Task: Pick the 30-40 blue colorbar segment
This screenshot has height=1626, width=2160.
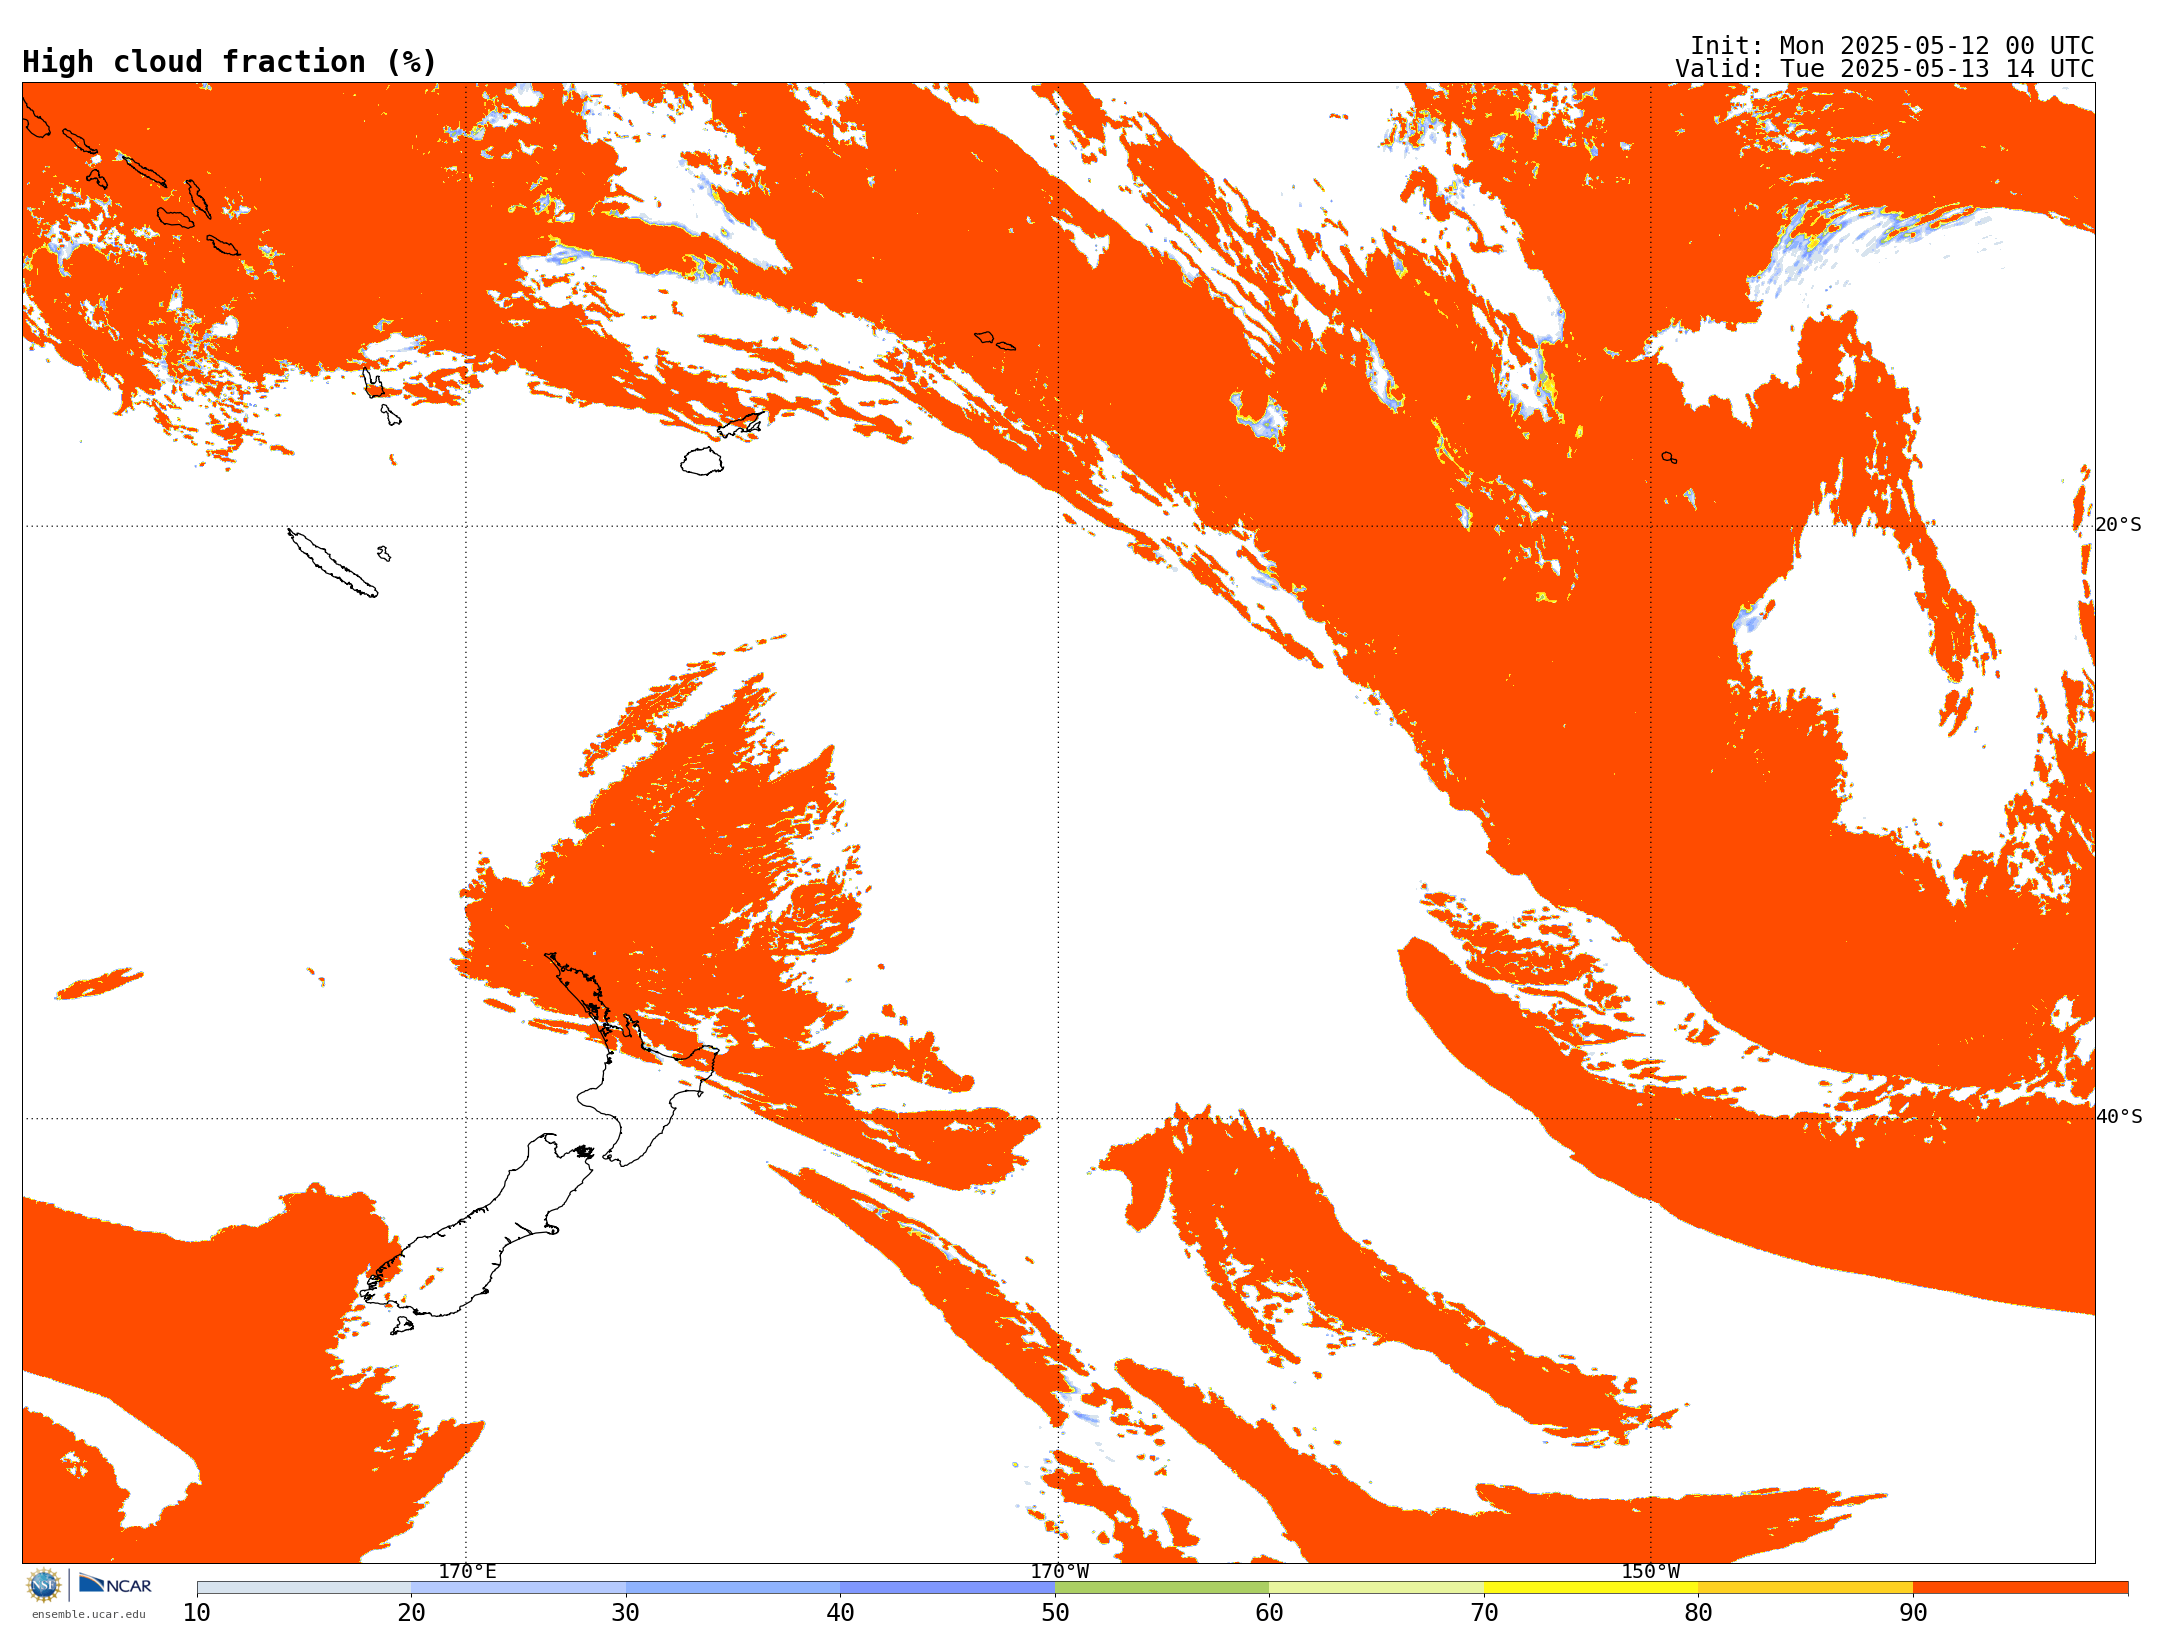Action: (733, 1588)
